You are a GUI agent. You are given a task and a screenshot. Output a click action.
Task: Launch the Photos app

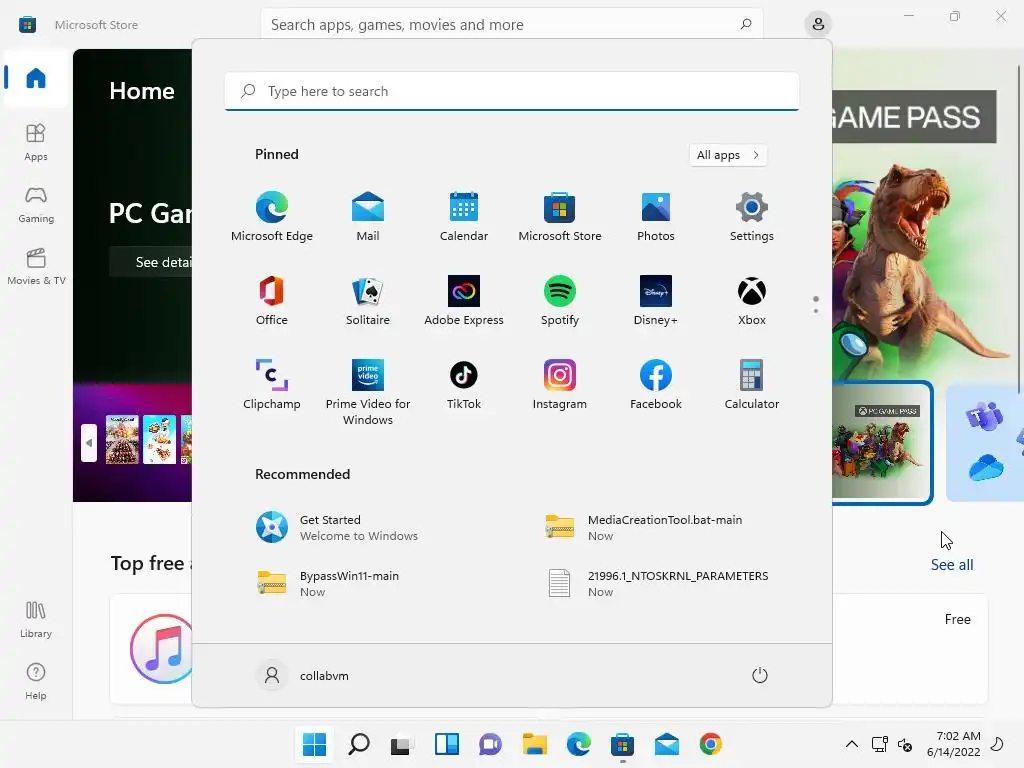pyautogui.click(x=656, y=216)
